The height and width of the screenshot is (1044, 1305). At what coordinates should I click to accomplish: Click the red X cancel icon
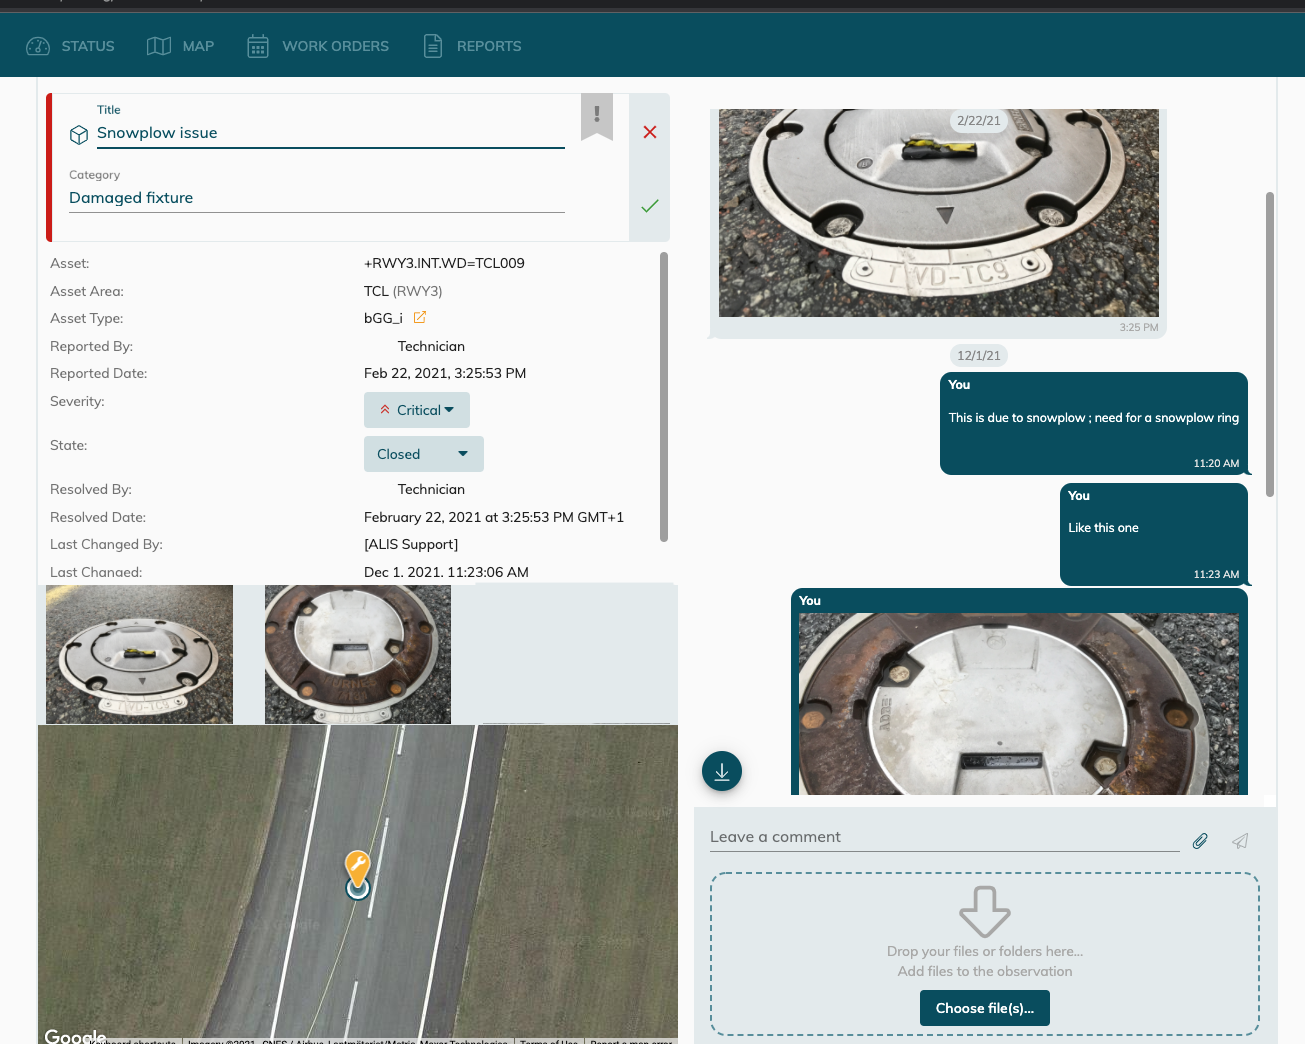[x=650, y=132]
